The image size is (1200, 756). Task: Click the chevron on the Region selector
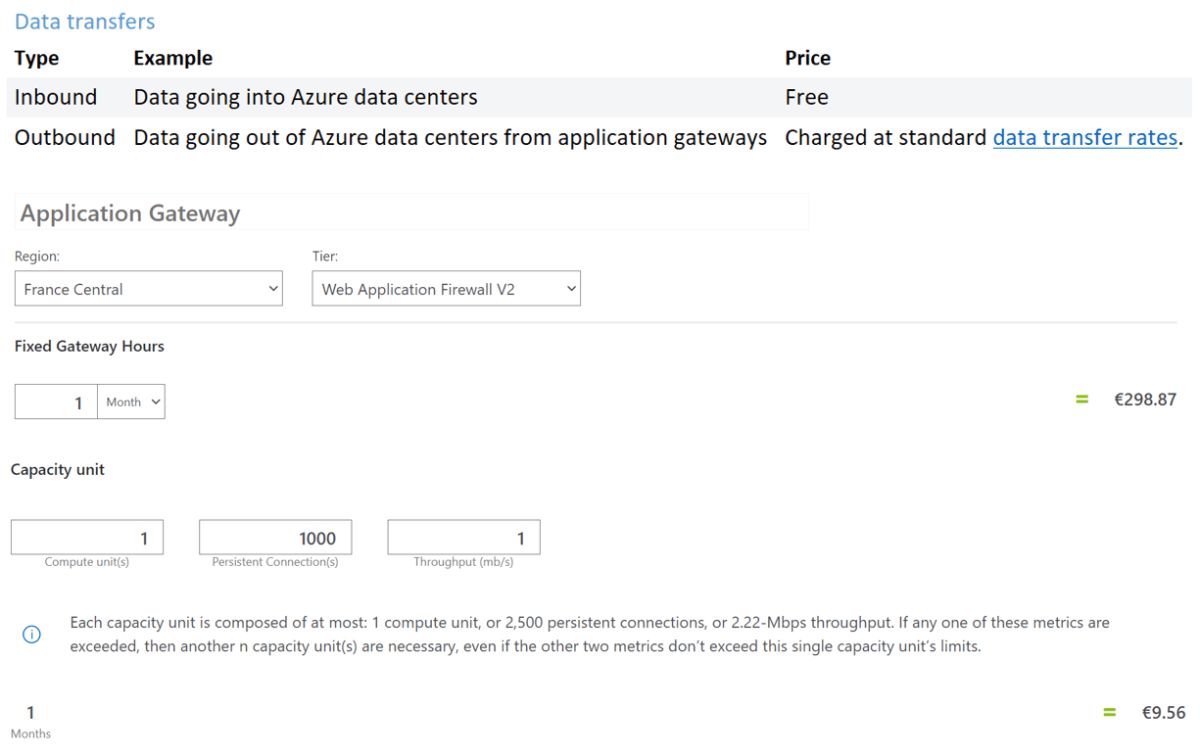click(x=274, y=288)
